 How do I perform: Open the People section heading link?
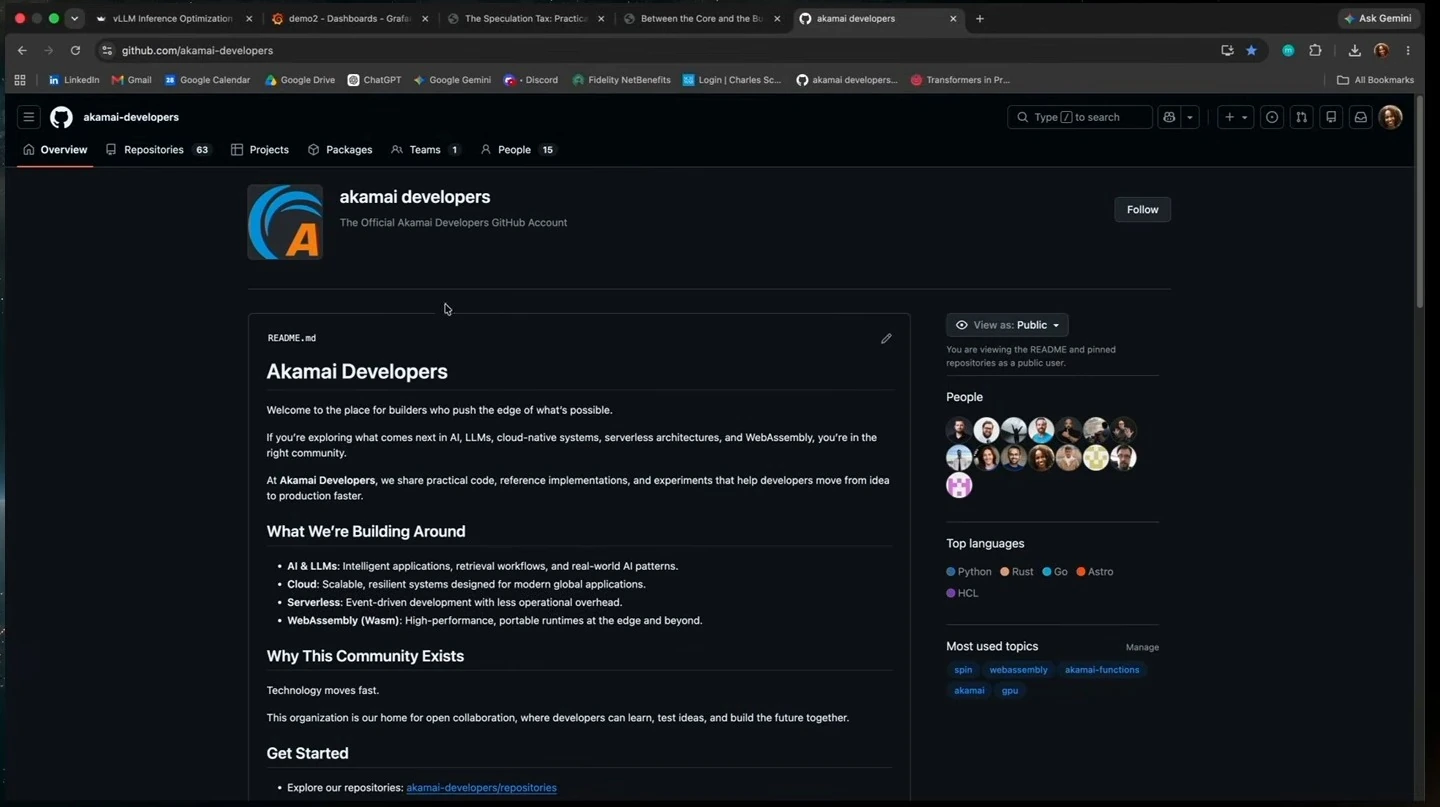[x=964, y=397]
